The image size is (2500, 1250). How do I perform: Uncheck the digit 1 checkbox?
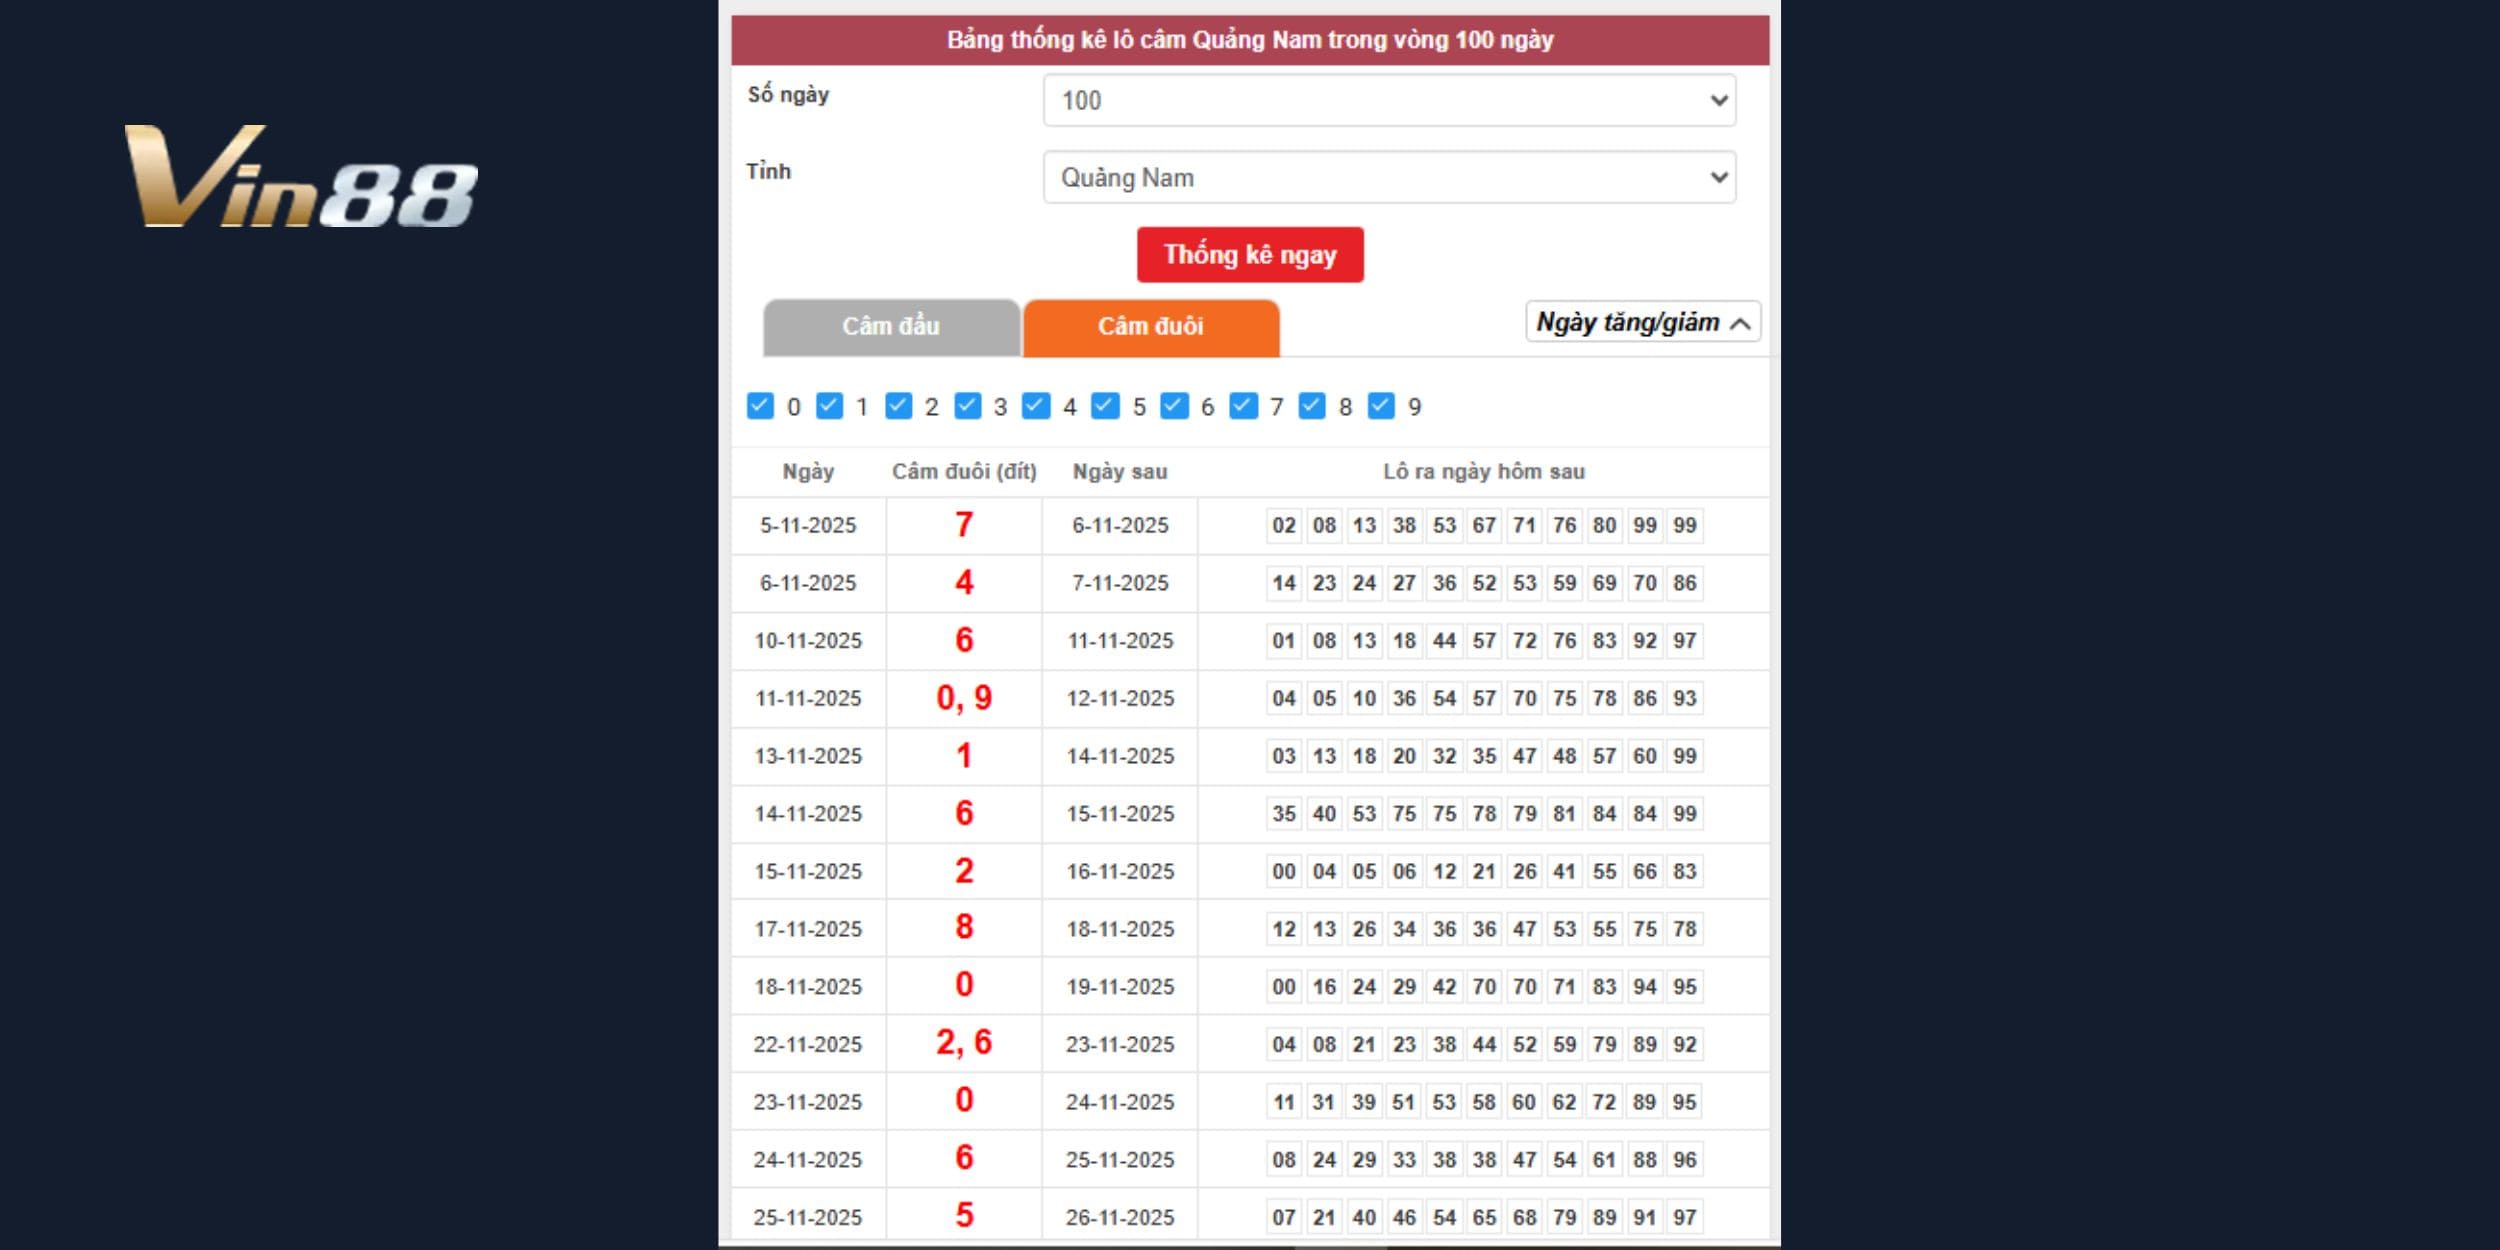828,405
